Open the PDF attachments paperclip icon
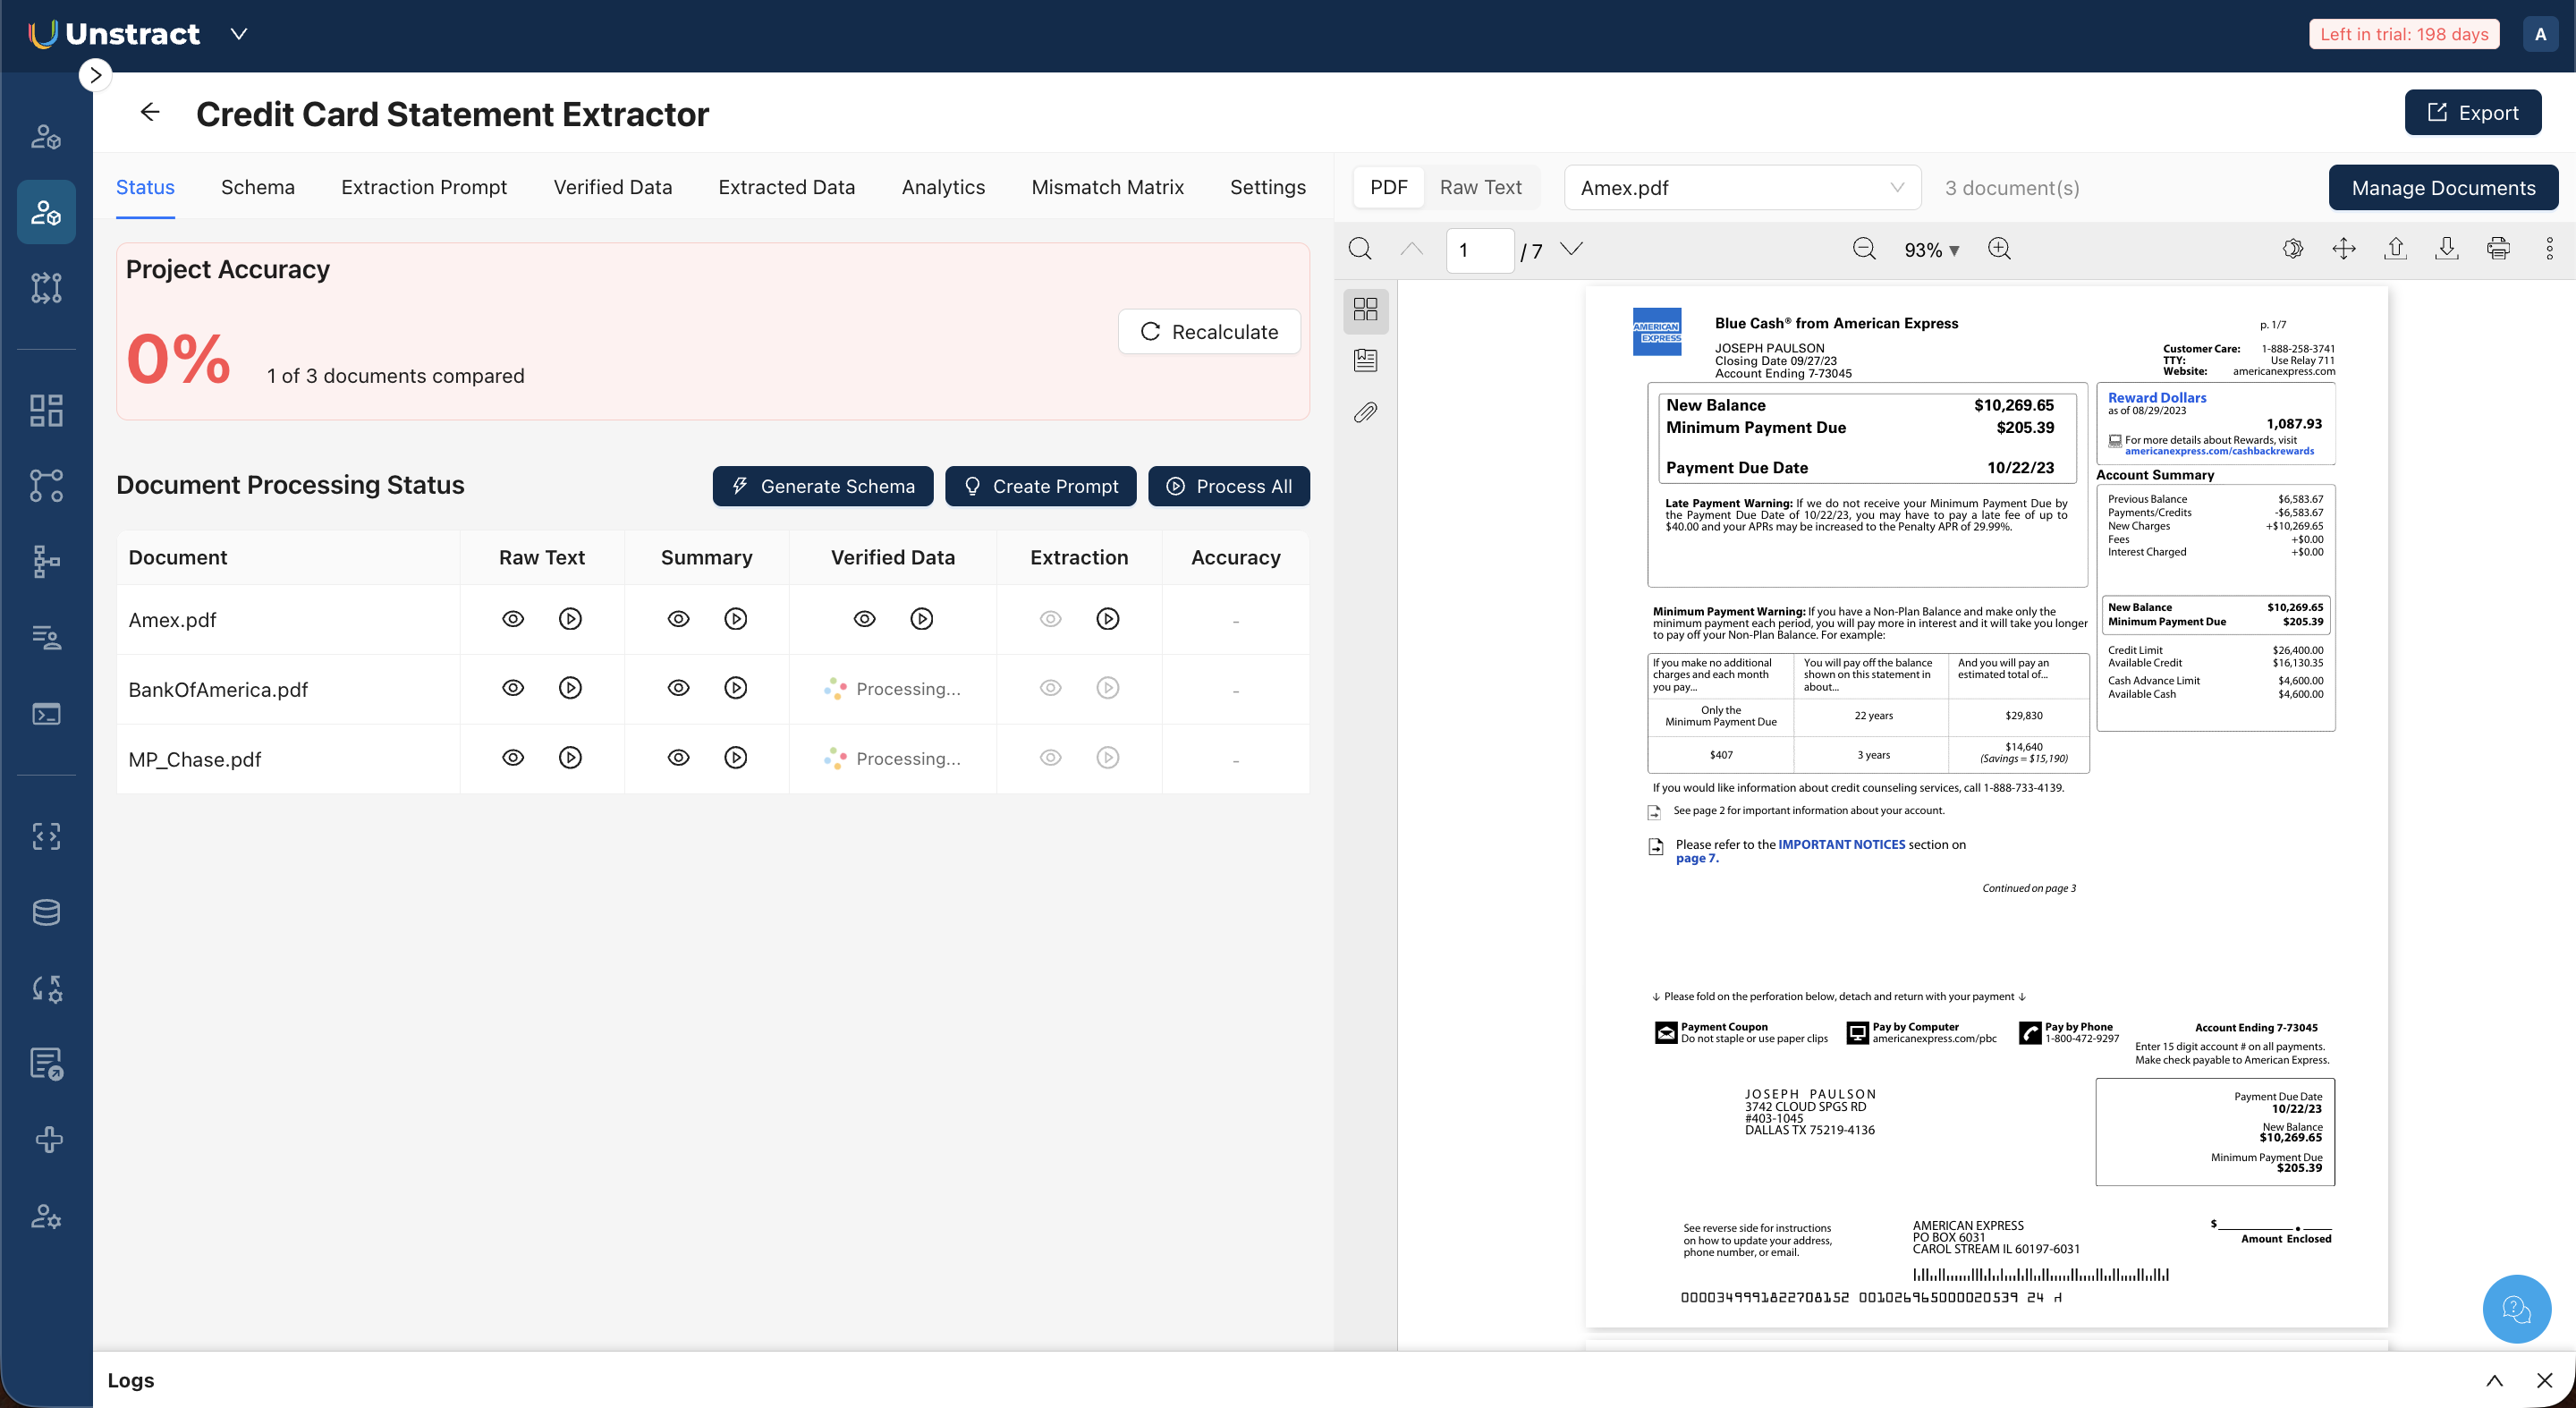 pos(1365,412)
